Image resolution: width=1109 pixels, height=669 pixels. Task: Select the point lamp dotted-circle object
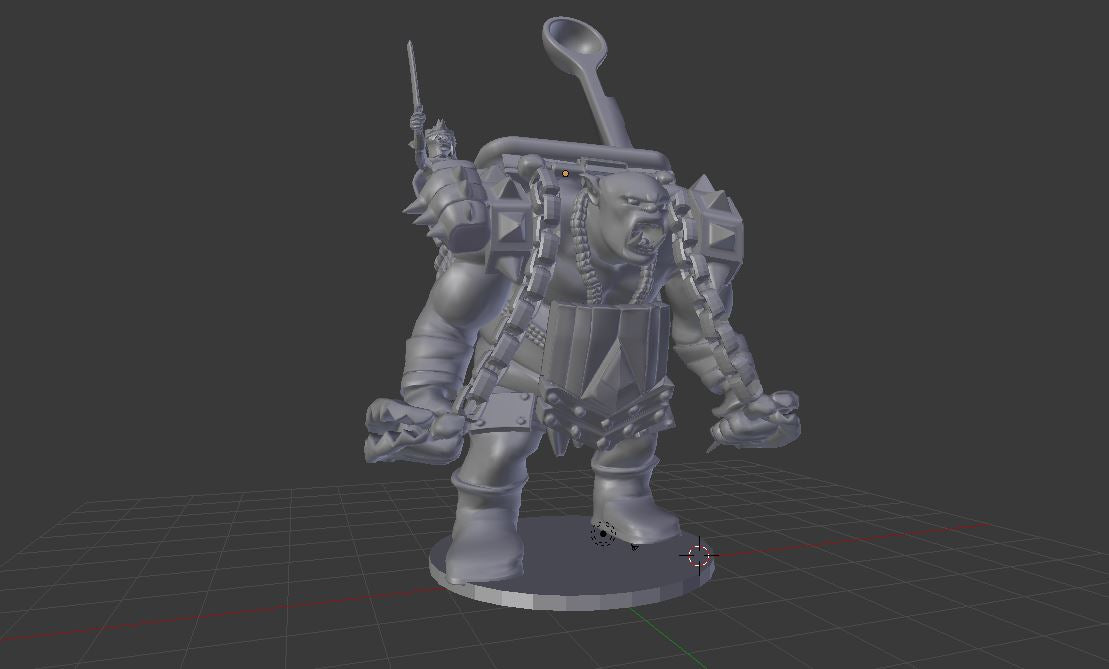click(x=602, y=533)
